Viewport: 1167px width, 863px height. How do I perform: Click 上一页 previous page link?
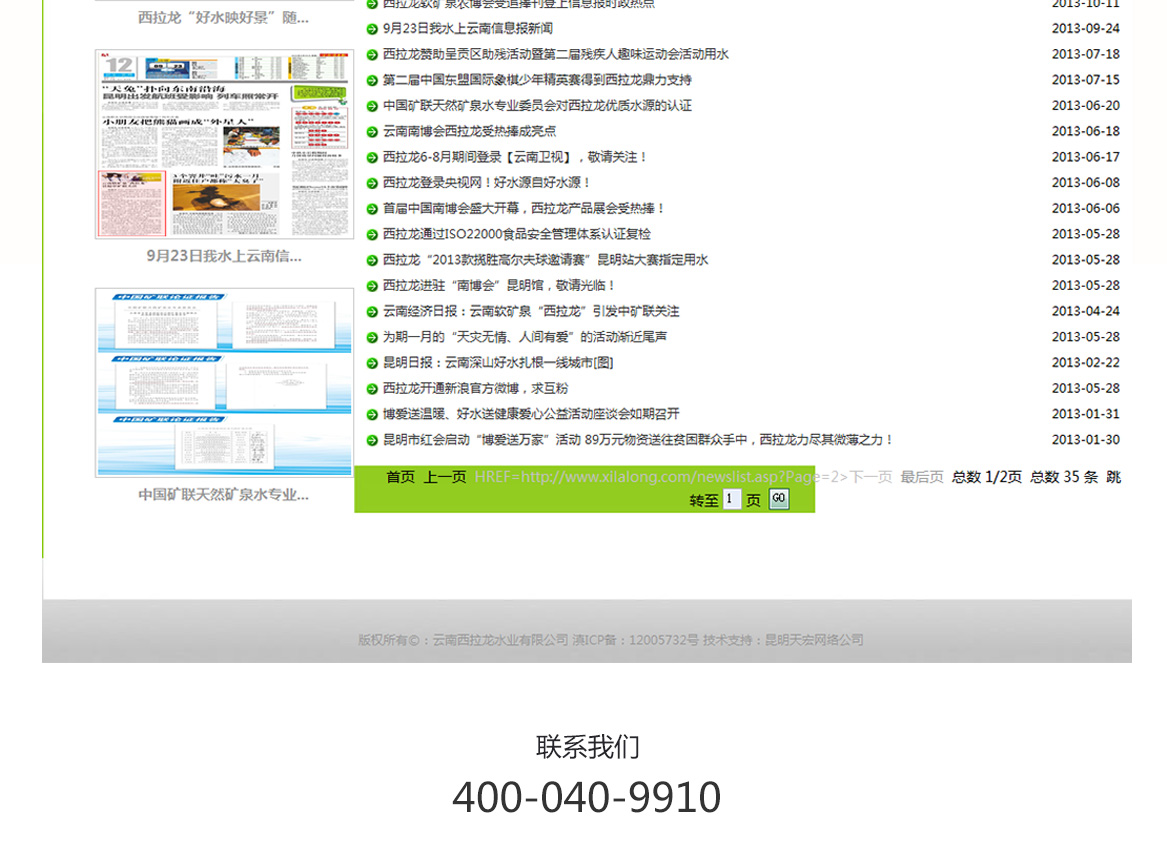point(444,477)
